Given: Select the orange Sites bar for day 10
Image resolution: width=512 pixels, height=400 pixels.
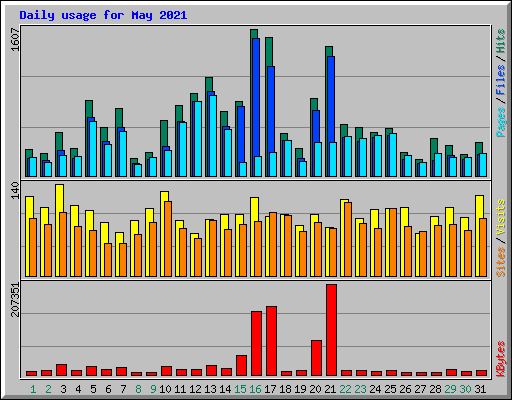Looking at the screenshot, I should click(168, 239).
